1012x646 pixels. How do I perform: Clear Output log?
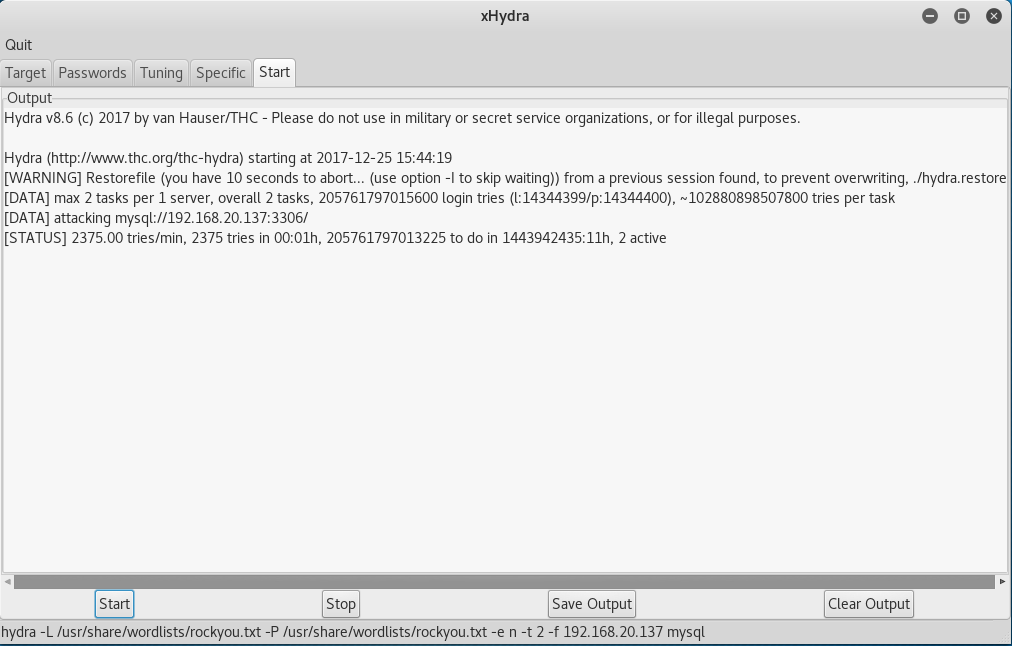pos(869,604)
